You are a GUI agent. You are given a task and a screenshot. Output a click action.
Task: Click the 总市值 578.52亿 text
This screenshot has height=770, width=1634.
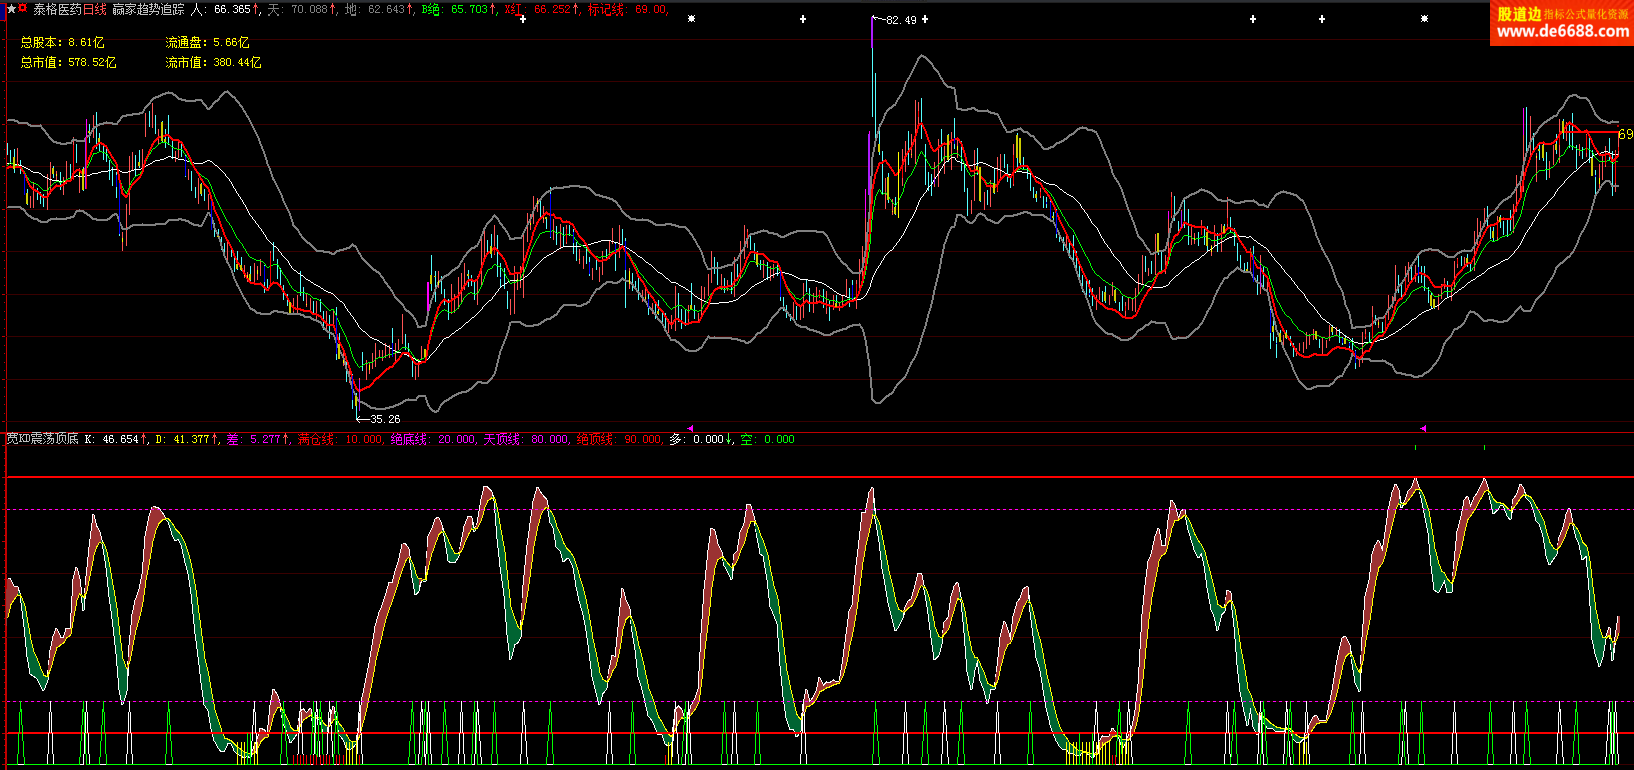click(x=68, y=62)
